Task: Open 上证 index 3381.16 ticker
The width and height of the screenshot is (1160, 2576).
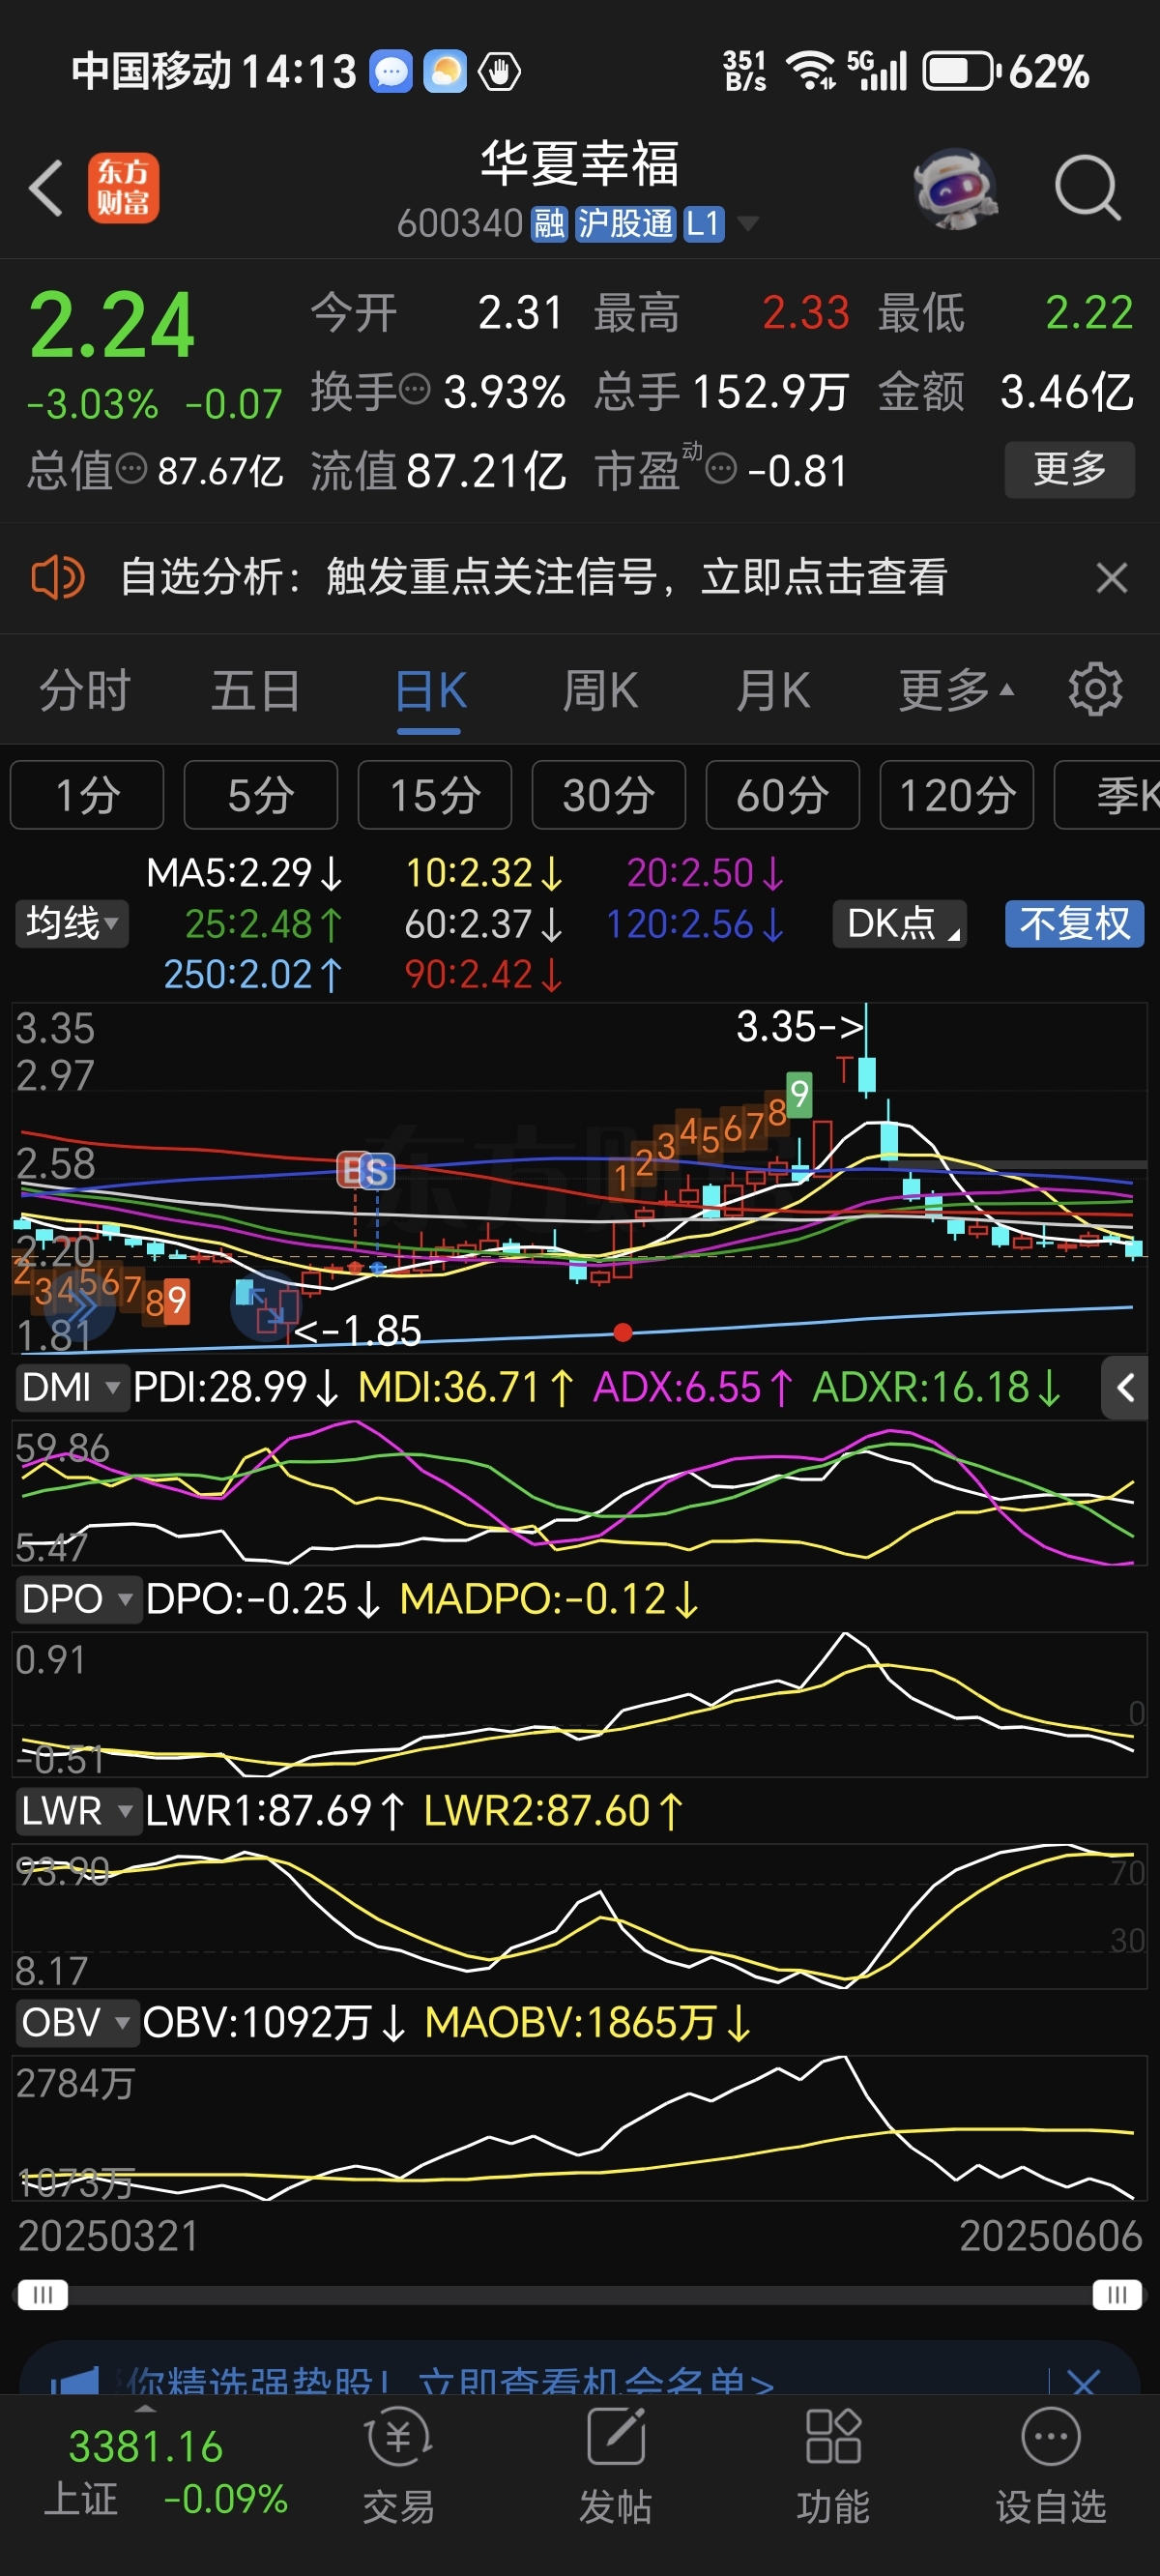Action: pyautogui.click(x=165, y=2471)
